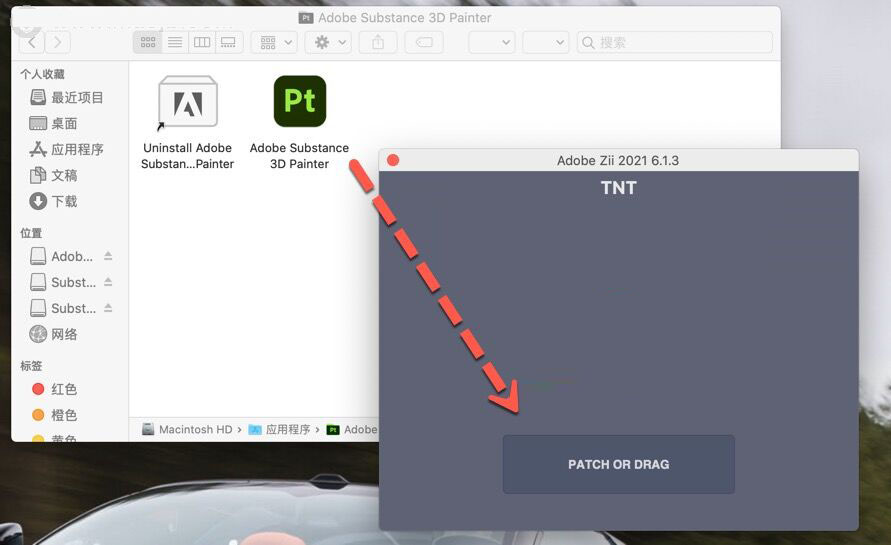The height and width of the screenshot is (545, 891).
Task: Select the Adob... volume in sidebar
Action: tap(61, 256)
